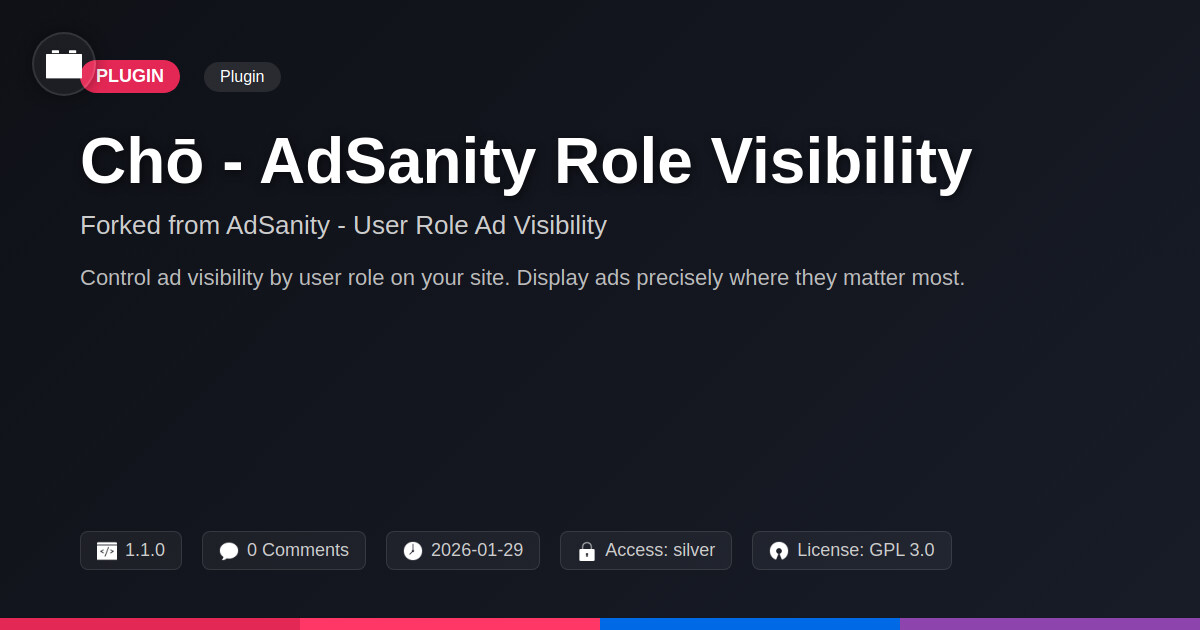Click the 1.1.0 version label
The image size is (1200, 630).
(145, 550)
